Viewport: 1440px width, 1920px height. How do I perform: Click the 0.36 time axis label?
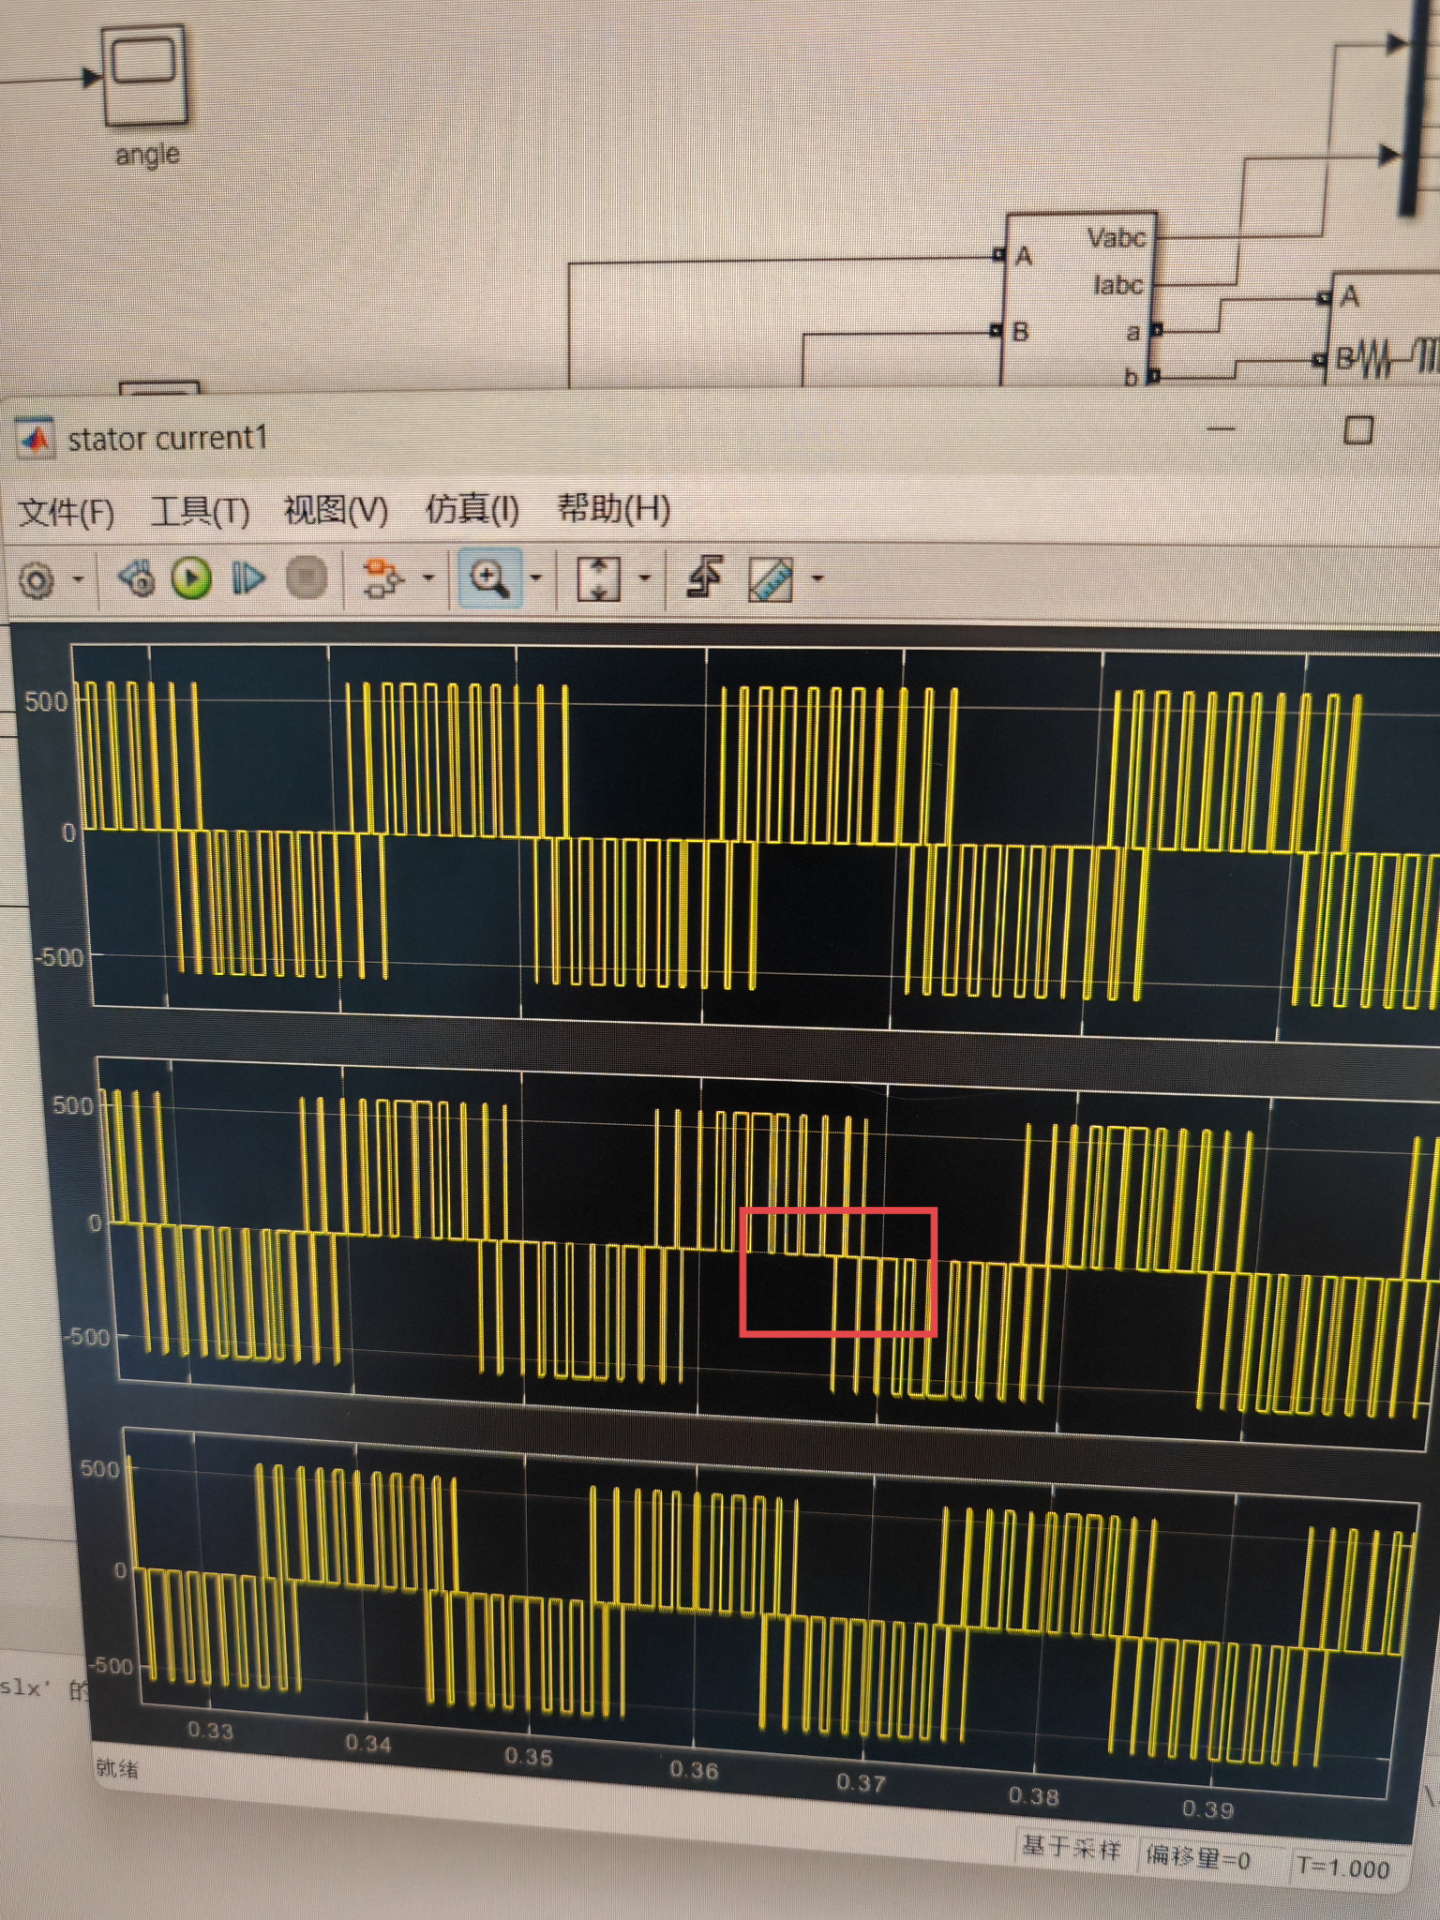tap(694, 1770)
